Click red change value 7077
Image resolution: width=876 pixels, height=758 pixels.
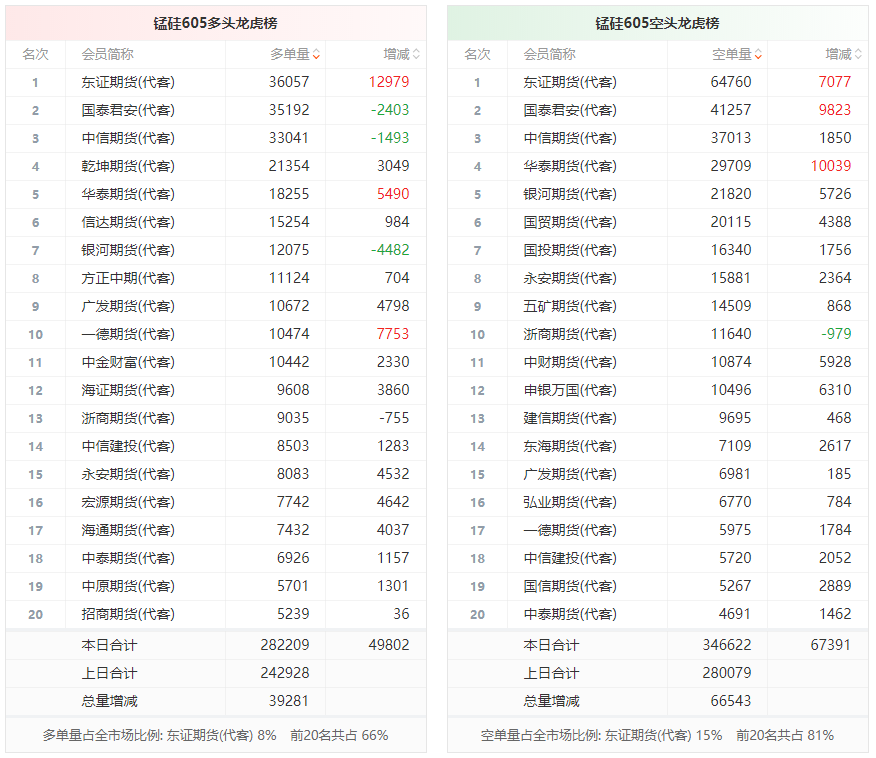(835, 82)
